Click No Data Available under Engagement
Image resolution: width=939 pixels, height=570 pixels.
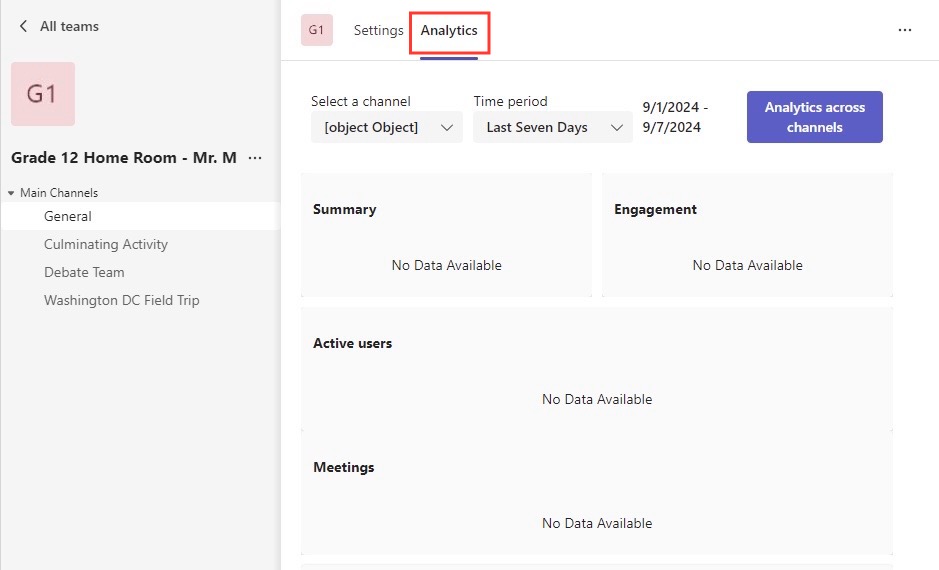point(747,265)
